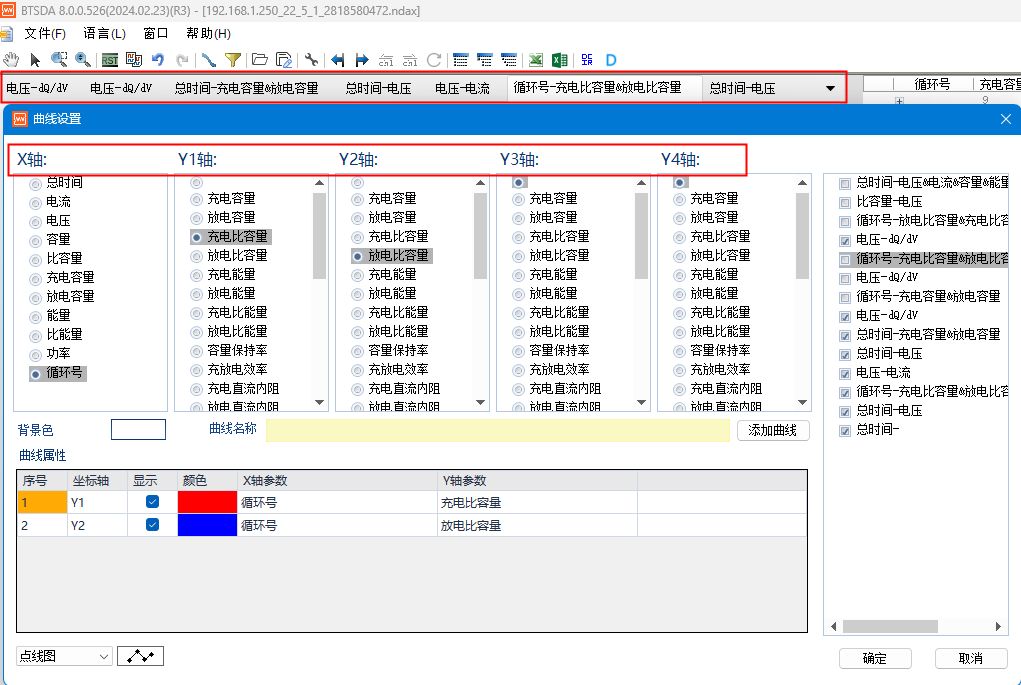1021x685 pixels.
Task: Click the blue left arrow icon
Action: tap(337, 60)
